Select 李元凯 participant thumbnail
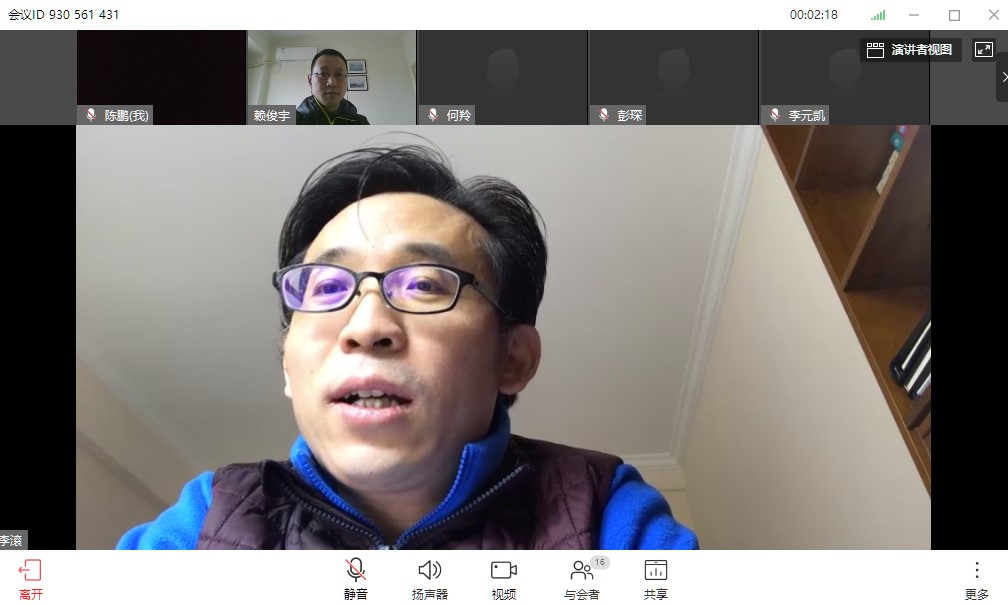The image size is (1008, 605). point(845,77)
